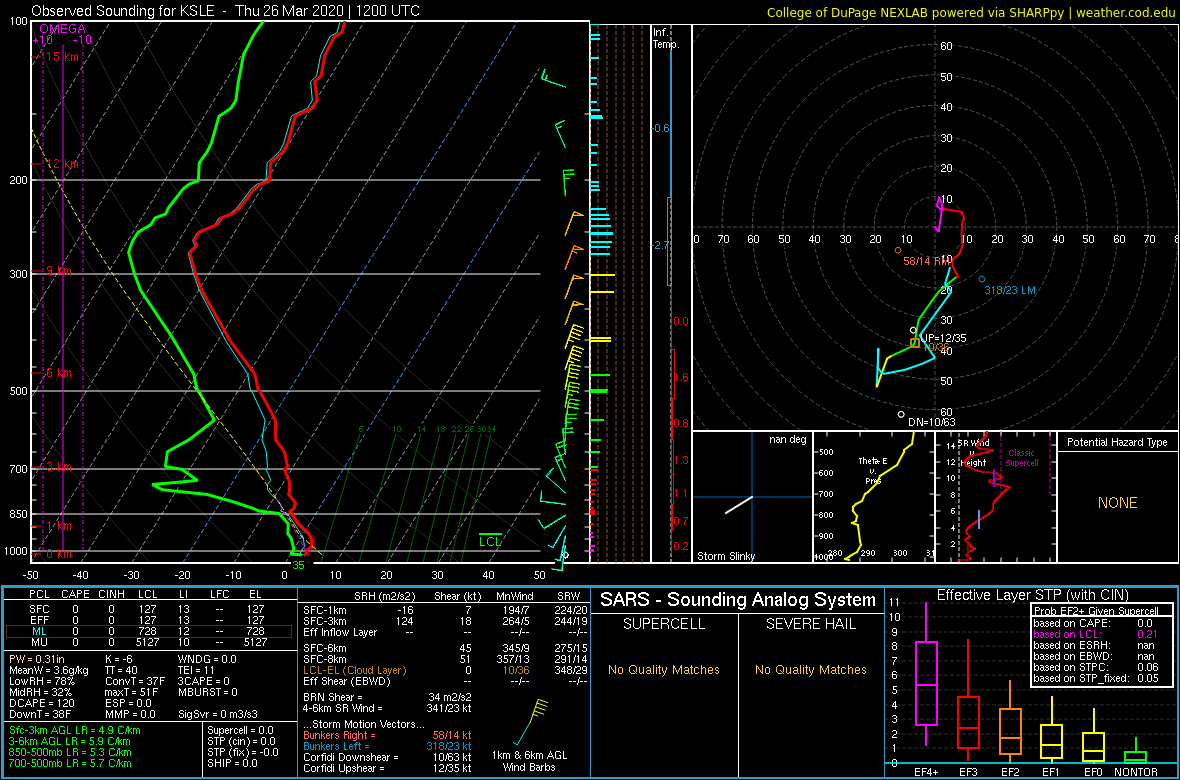The height and width of the screenshot is (780, 1180).
Task: Click the 'SEVERE HAIL' SARS column heading
Action: [811, 624]
